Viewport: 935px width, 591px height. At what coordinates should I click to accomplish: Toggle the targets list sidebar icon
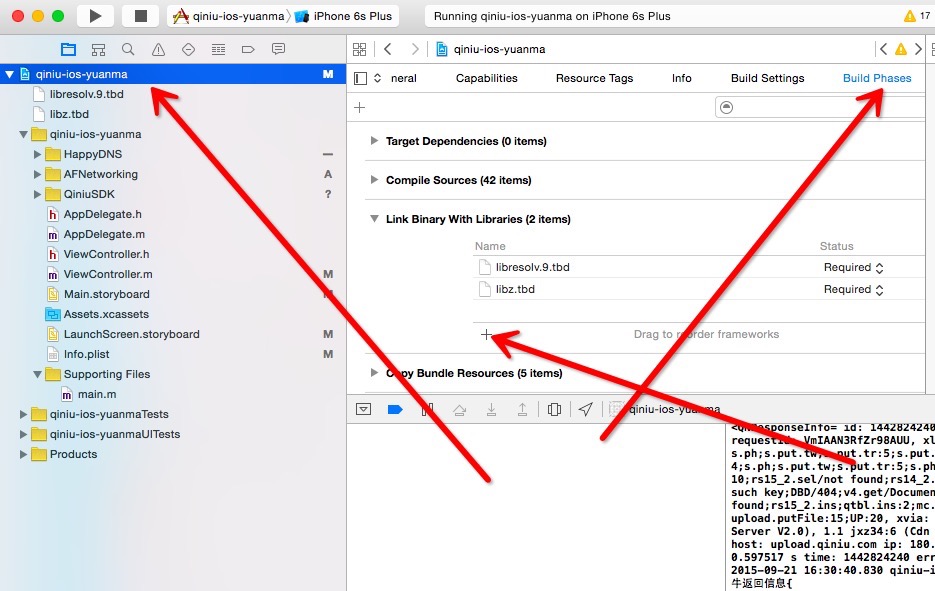[360, 78]
